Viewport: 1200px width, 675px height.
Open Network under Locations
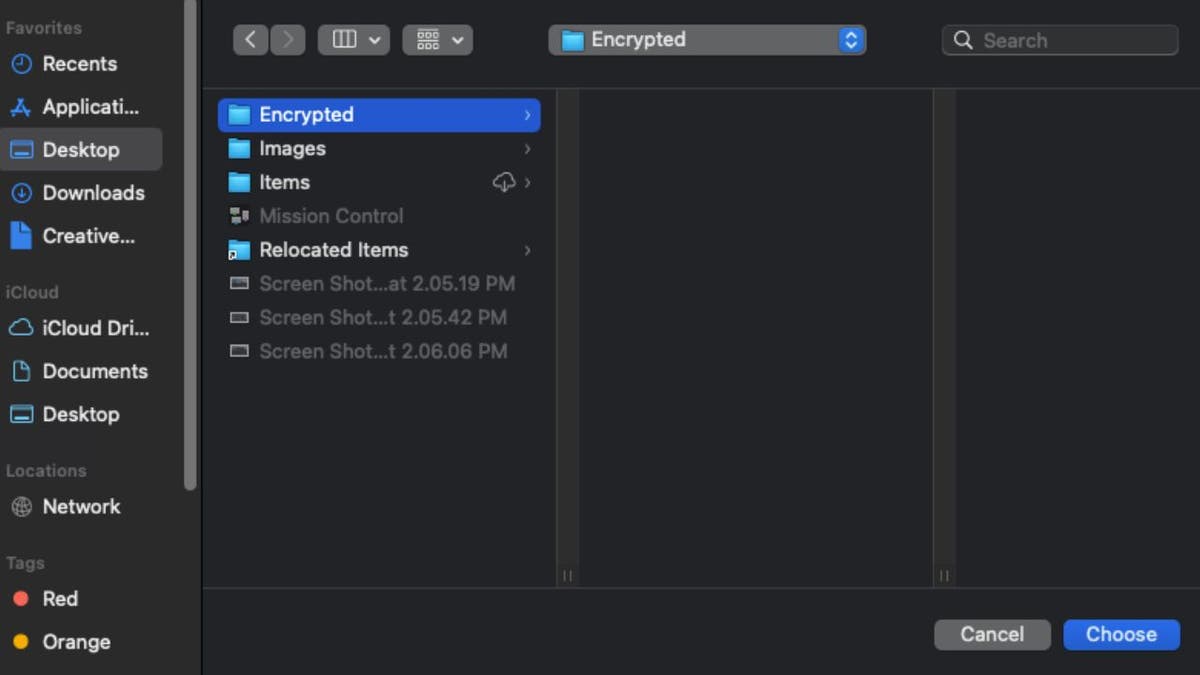coord(80,507)
